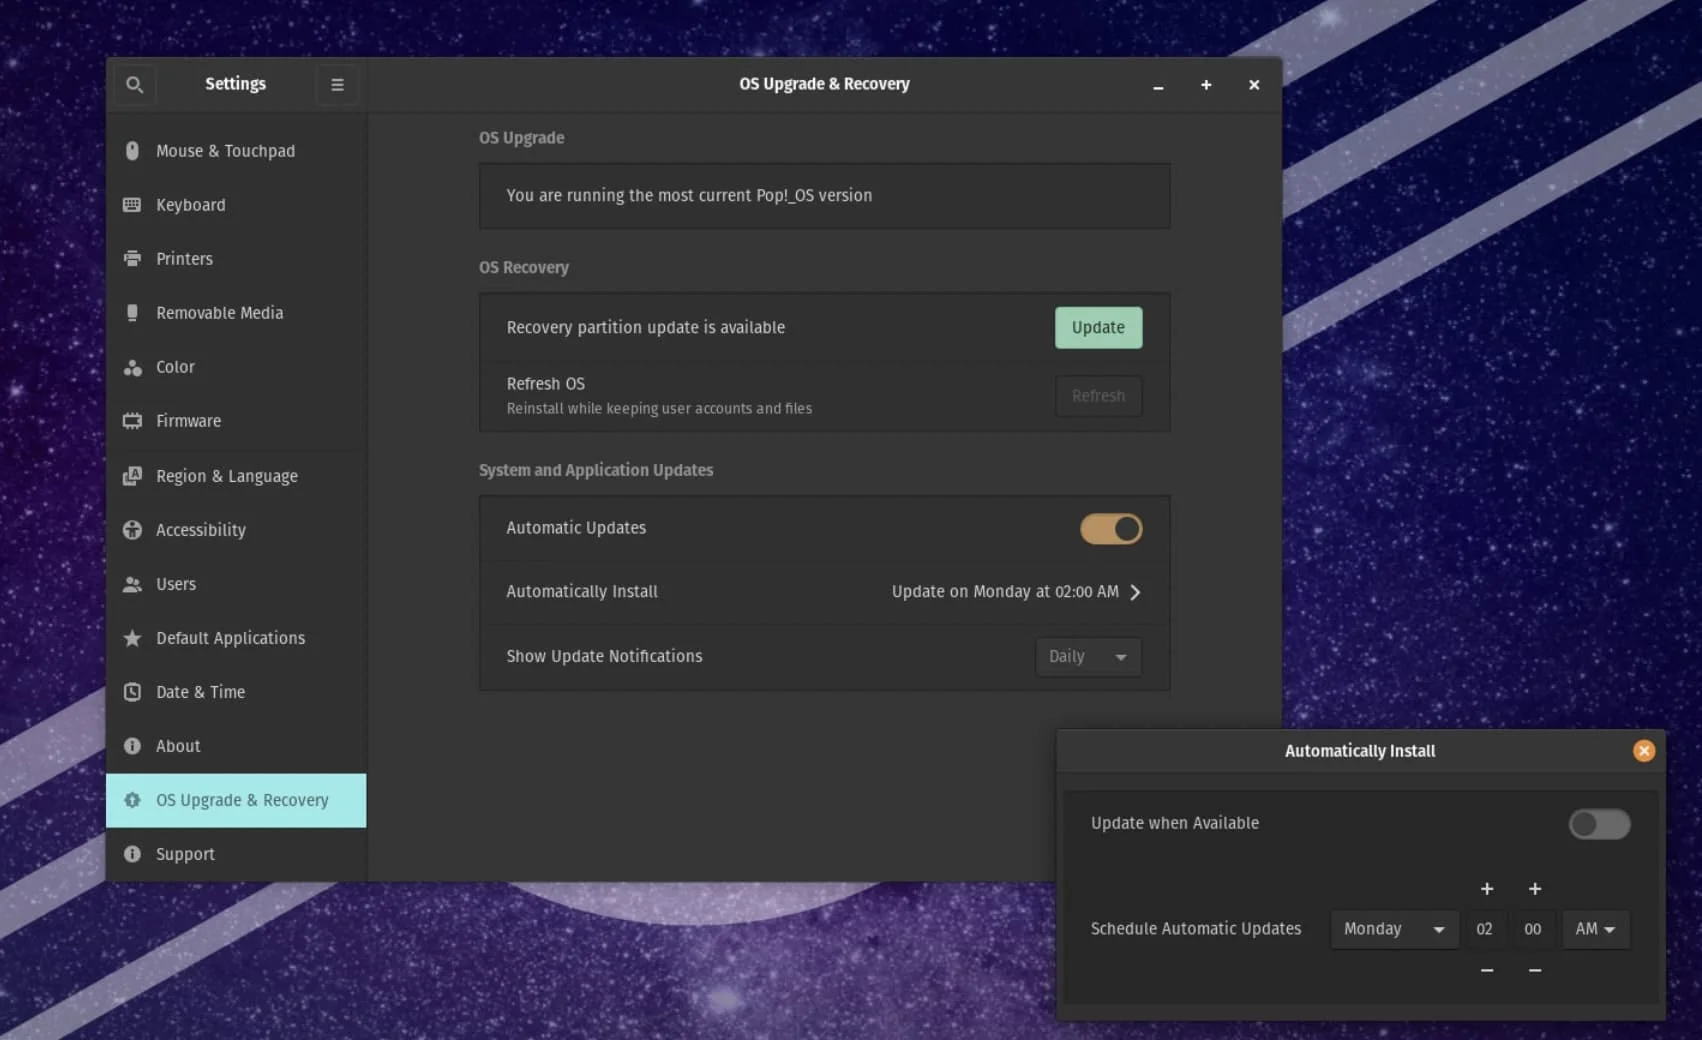This screenshot has height=1040, width=1702.
Task: Open Color settings in the sidebar
Action: tap(236, 367)
